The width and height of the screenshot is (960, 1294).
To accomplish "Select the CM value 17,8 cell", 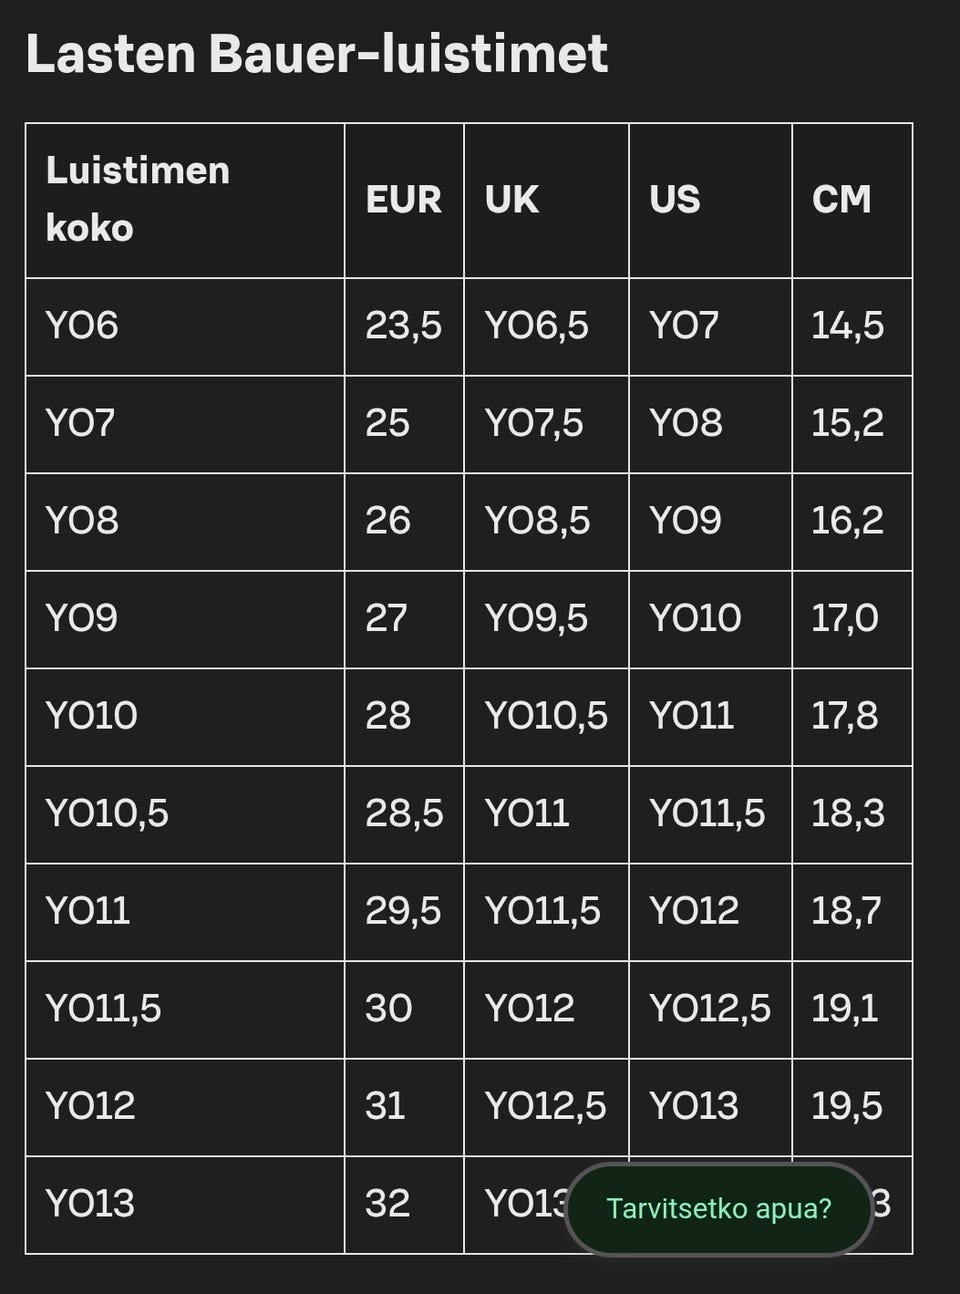I will pos(845,716).
